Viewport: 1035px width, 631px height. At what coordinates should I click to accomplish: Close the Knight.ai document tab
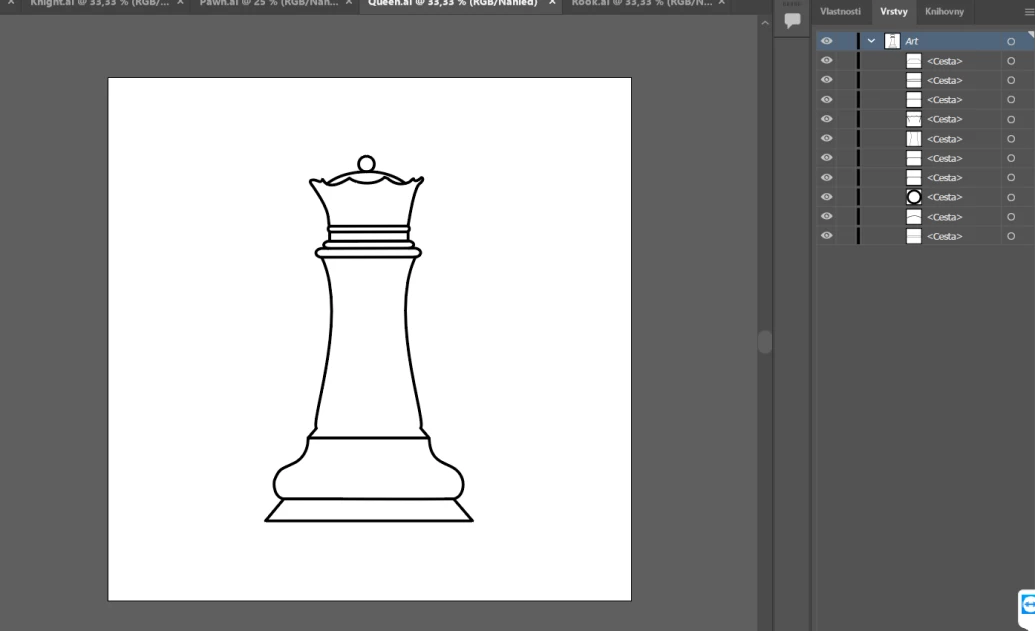tap(180, 3)
